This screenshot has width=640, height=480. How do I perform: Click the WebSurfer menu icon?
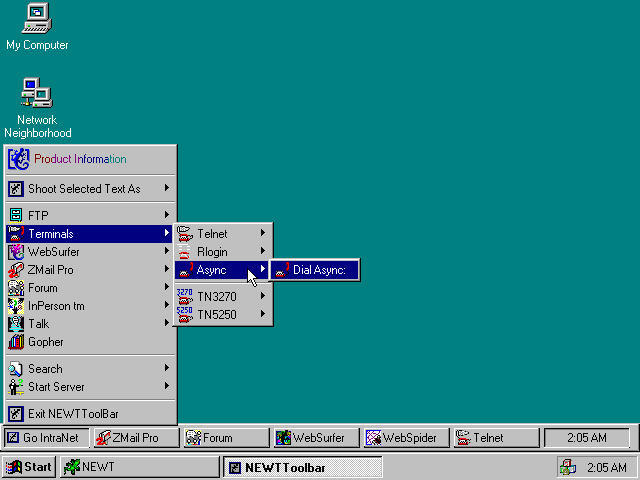(x=16, y=252)
